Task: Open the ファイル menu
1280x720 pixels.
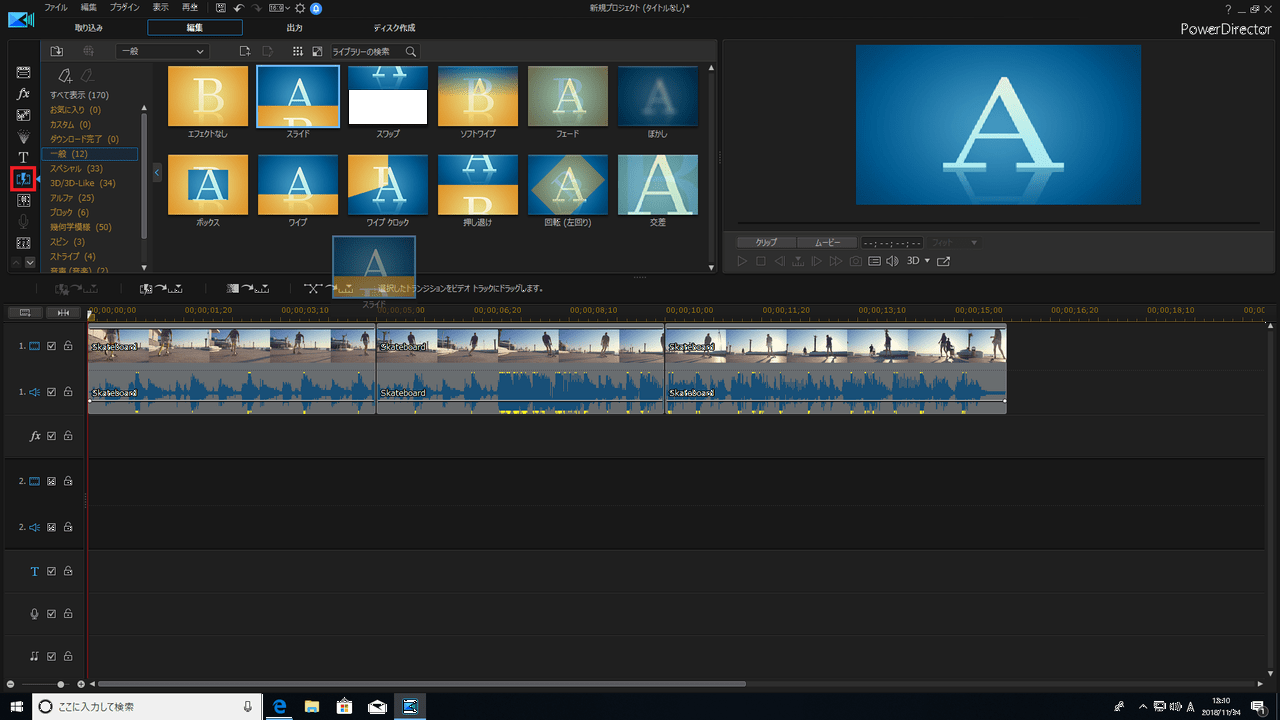Action: click(x=56, y=8)
